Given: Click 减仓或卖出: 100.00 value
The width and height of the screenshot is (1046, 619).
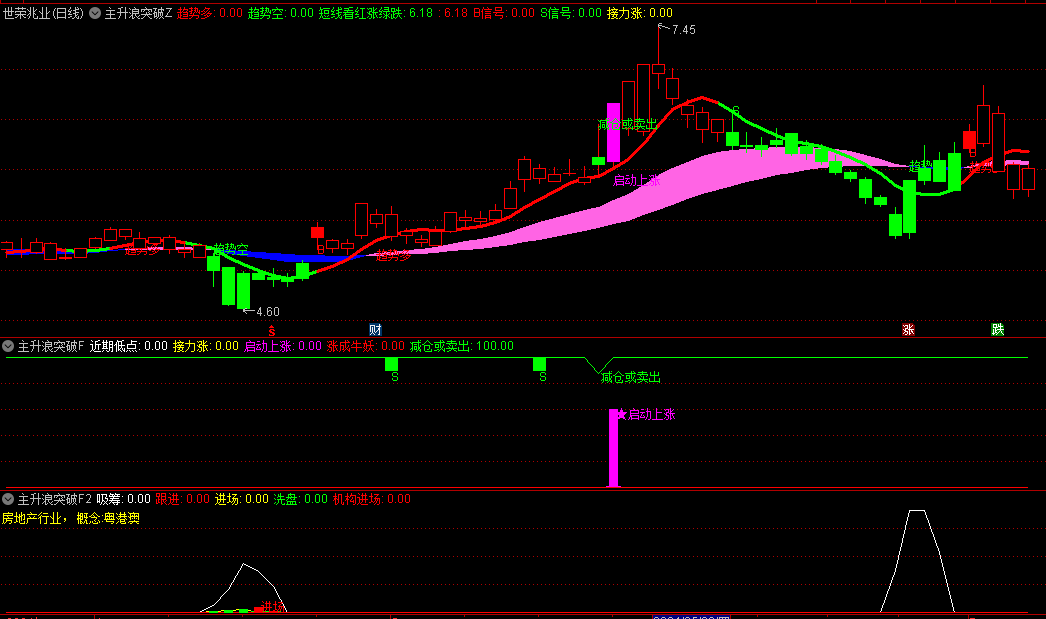Looking at the screenshot, I should pyautogui.click(x=462, y=346).
